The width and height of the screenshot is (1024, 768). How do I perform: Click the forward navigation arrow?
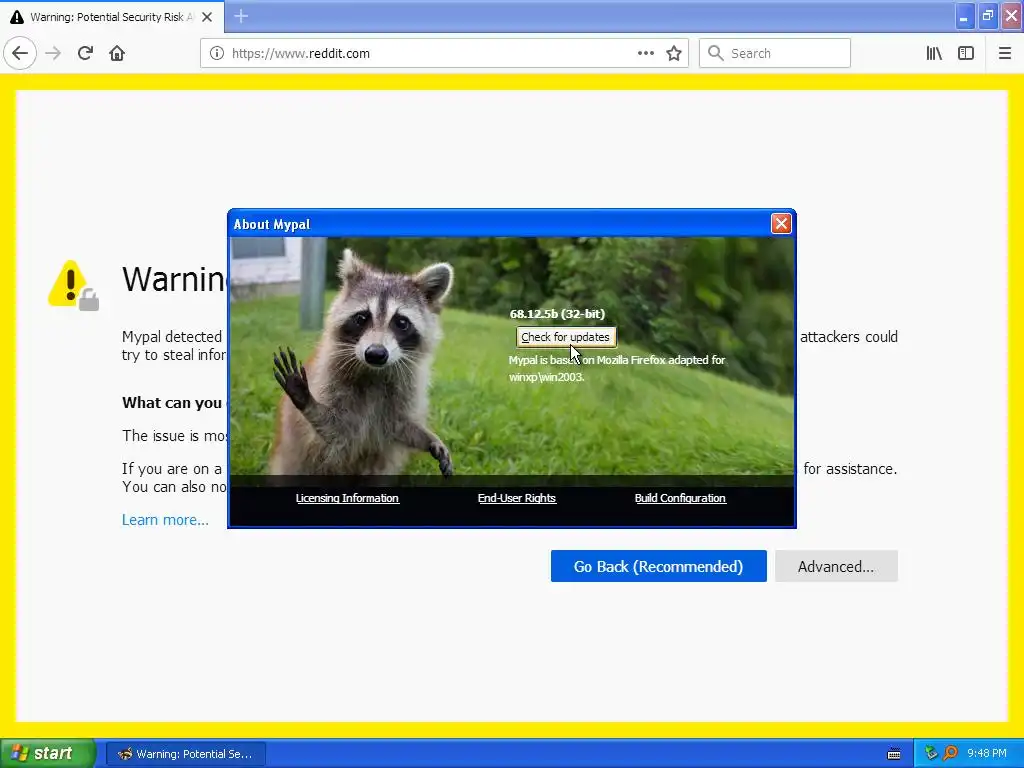(x=53, y=53)
